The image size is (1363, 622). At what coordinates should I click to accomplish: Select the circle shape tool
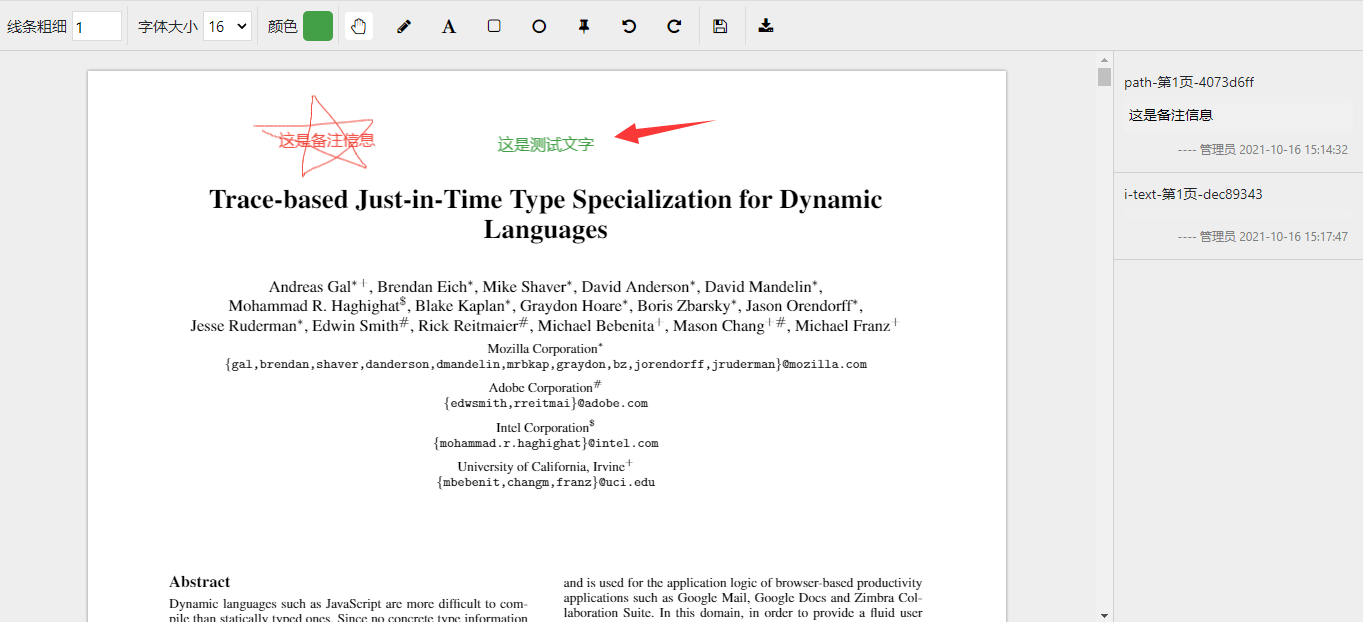(539, 26)
